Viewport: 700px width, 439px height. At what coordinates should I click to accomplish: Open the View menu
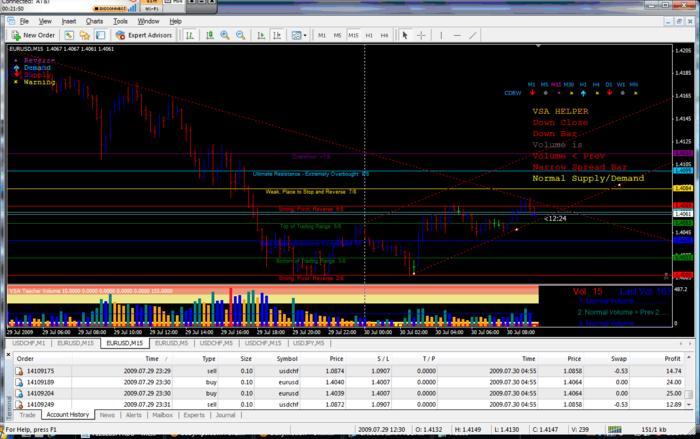[45, 21]
